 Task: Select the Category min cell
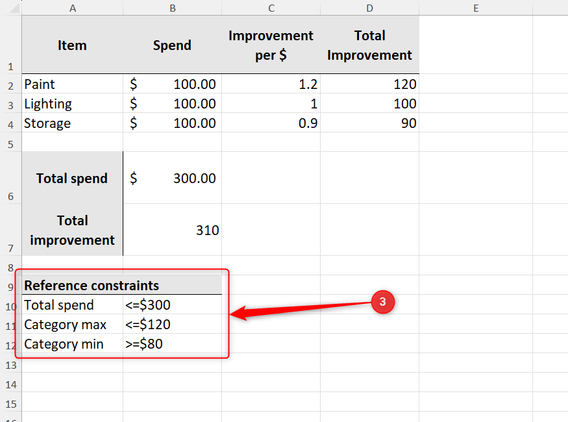click(x=72, y=344)
